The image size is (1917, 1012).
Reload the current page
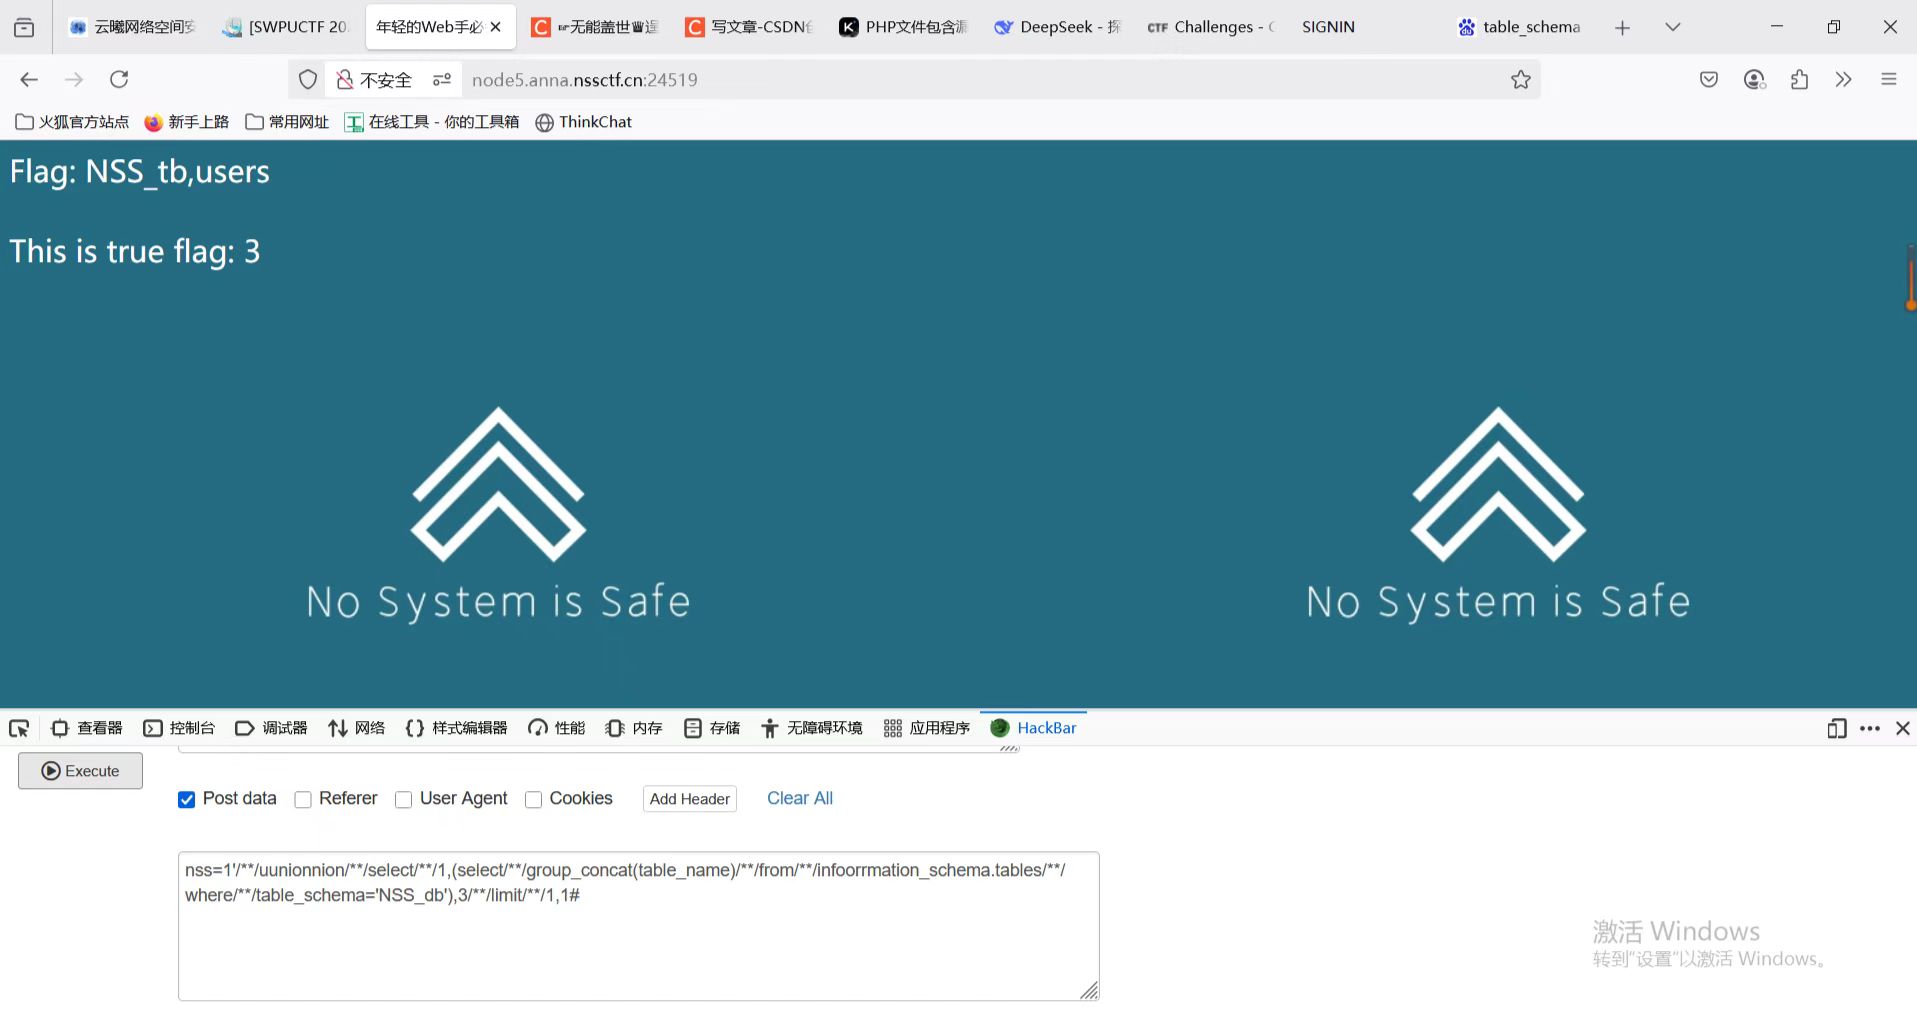point(119,79)
